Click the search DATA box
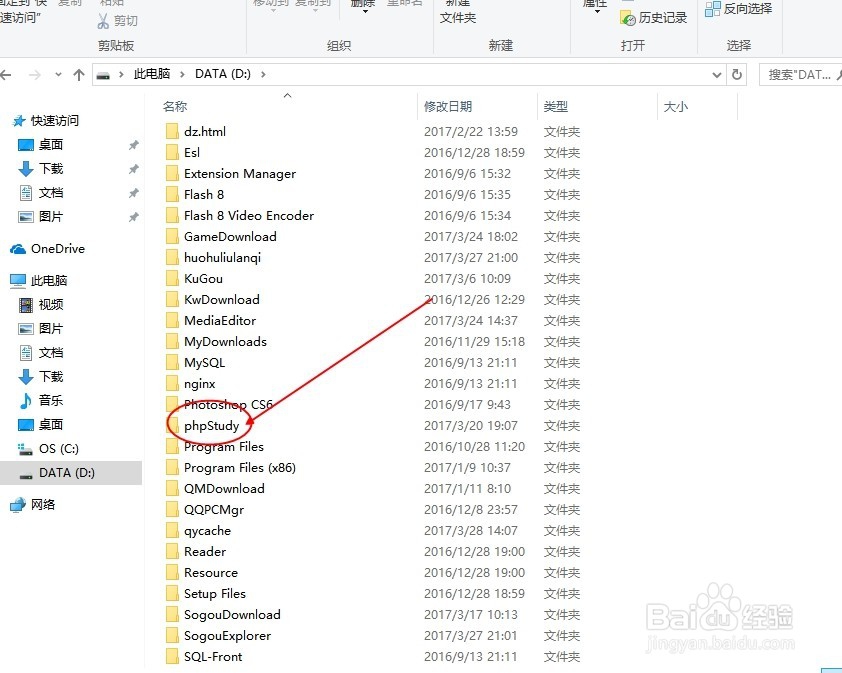 800,75
